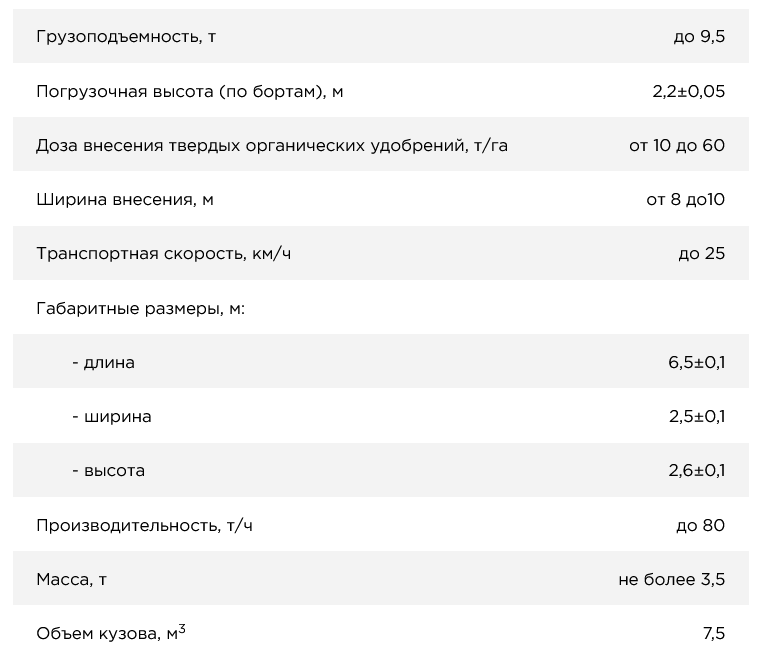Click the "Транспортная скорость, км/ч" label
766x667 pixels.
(x=164, y=254)
